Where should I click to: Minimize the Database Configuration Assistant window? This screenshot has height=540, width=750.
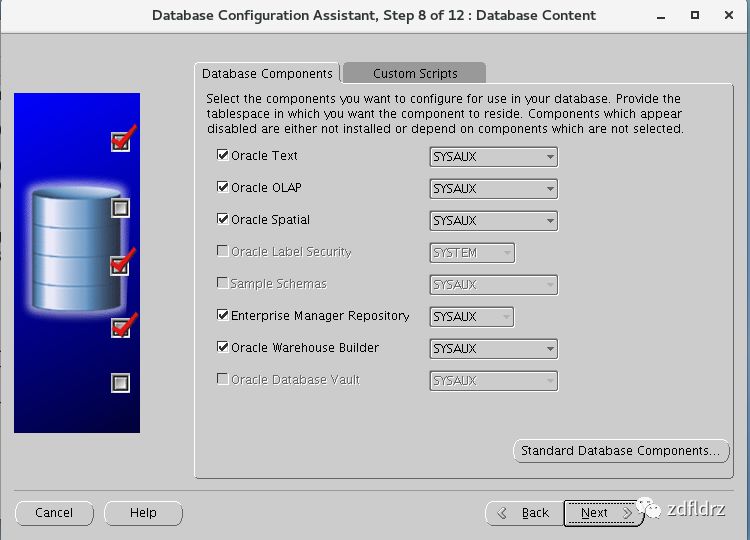tap(661, 16)
